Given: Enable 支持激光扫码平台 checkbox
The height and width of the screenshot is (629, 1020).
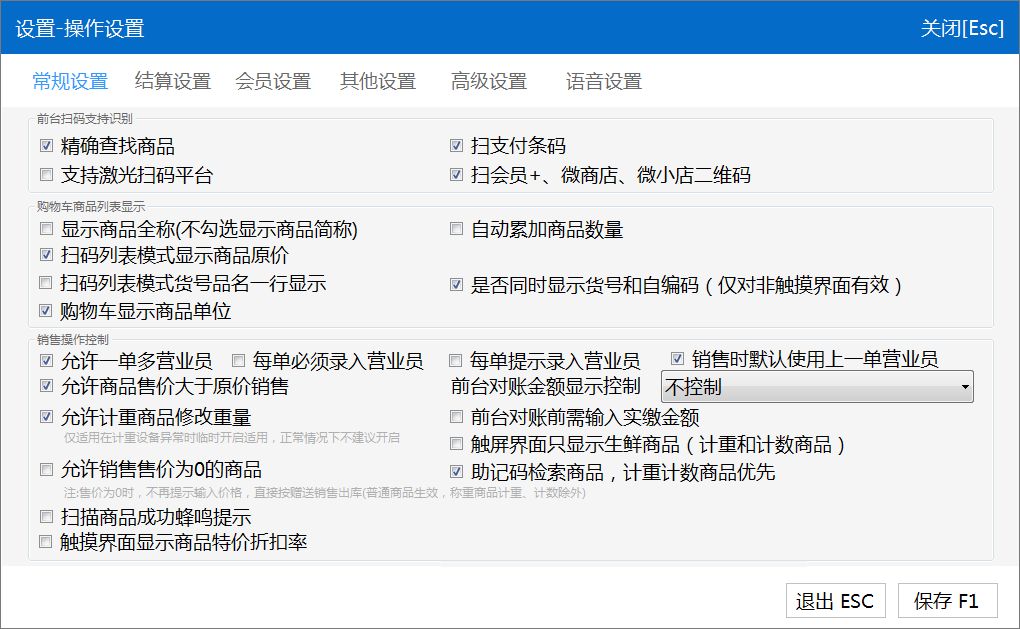Looking at the screenshot, I should 46,176.
